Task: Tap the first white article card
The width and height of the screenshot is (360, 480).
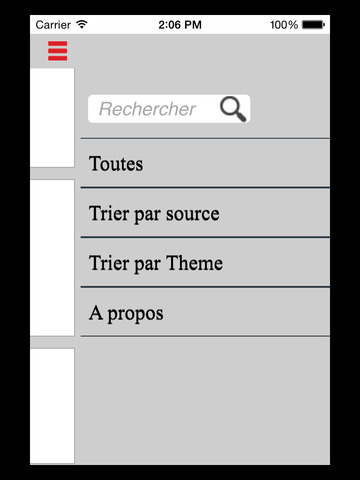Action: pos(52,118)
